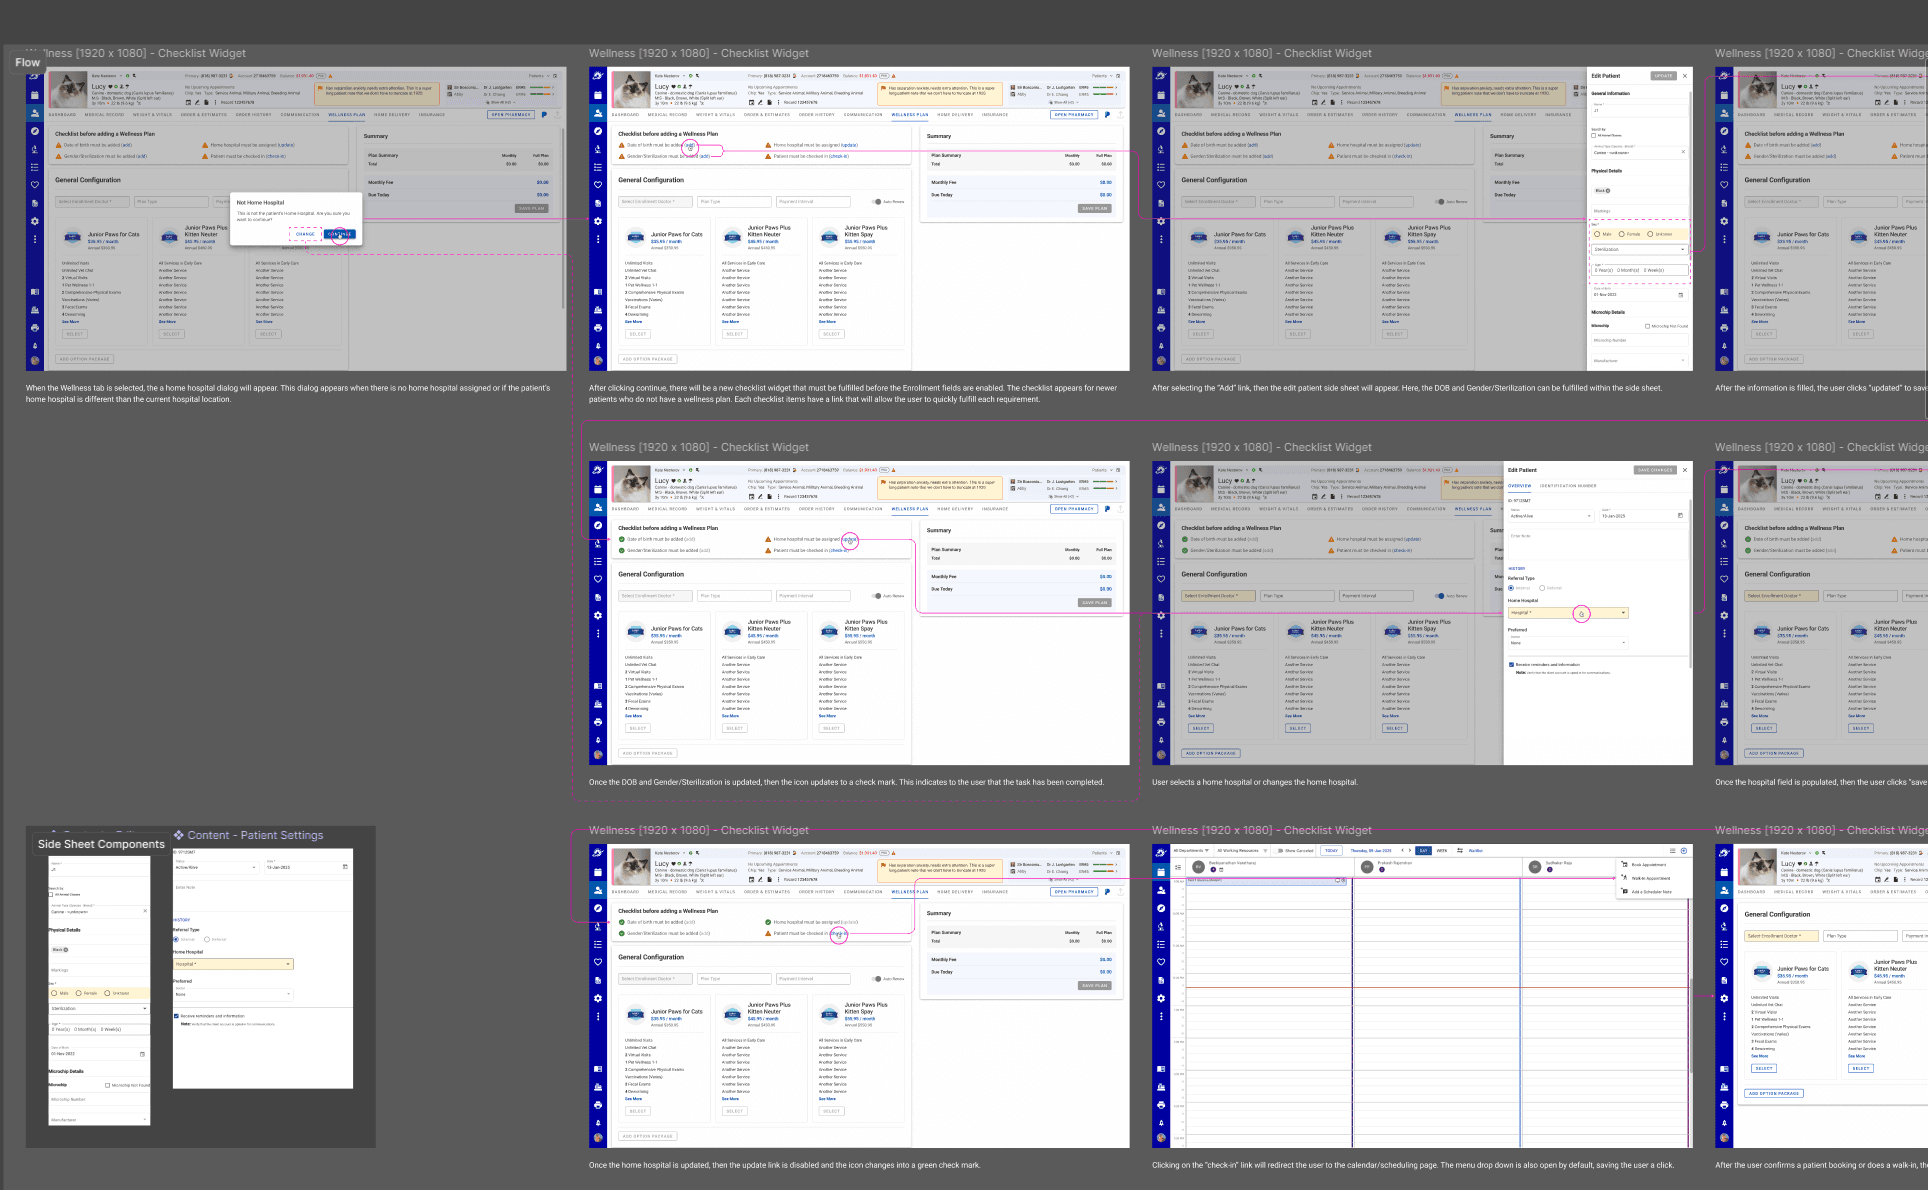Click the Flow tag at canvas top-left

coord(28,62)
